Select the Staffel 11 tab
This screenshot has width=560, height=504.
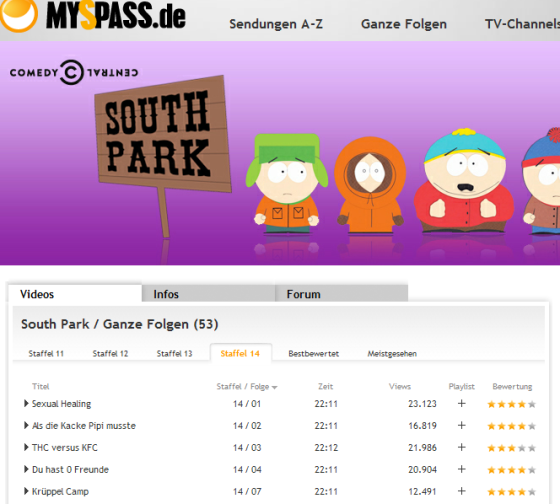46,354
